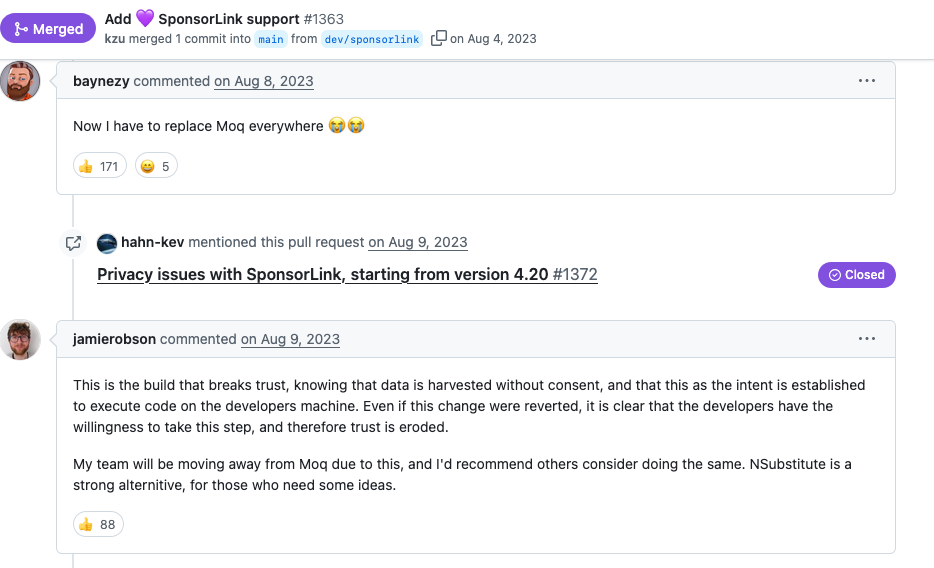This screenshot has height=568, width=934.
Task: Click the kzu author link
Action: point(115,39)
